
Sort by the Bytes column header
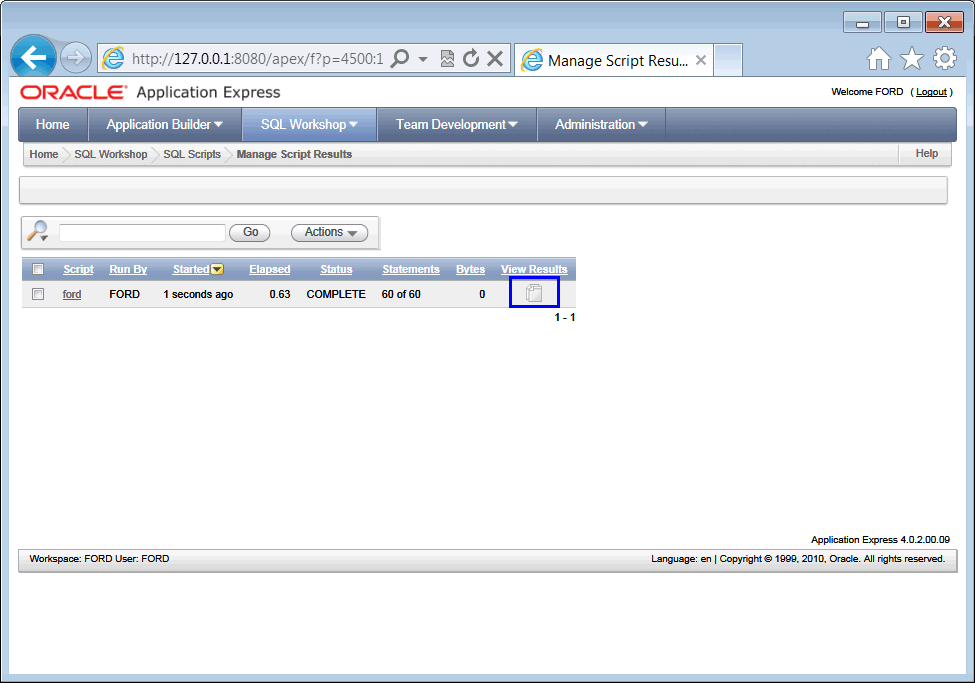pyautogui.click(x=471, y=269)
